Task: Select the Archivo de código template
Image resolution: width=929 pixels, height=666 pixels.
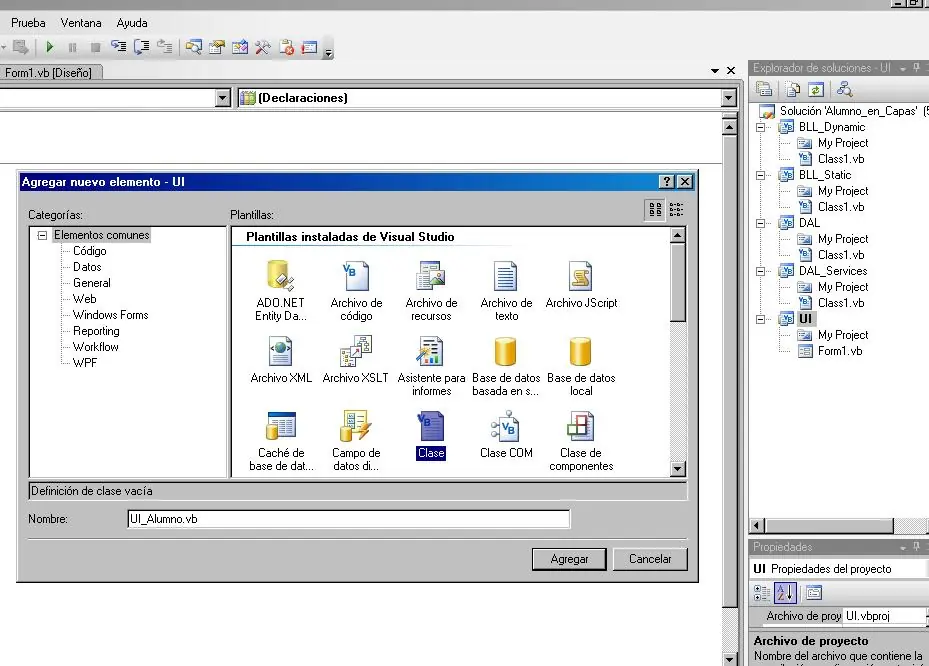Action: (x=356, y=290)
